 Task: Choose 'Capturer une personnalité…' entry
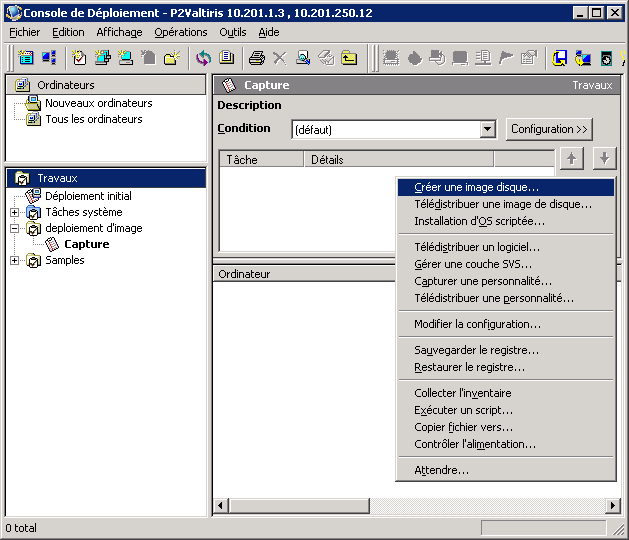coord(506,281)
